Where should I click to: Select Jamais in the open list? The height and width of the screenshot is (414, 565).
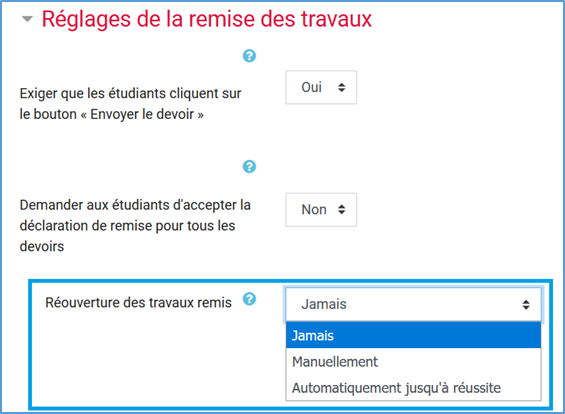(413, 335)
